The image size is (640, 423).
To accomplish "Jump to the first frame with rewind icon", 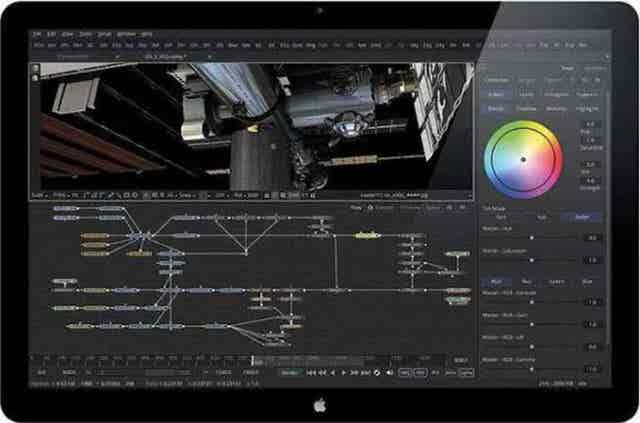I will (310, 372).
